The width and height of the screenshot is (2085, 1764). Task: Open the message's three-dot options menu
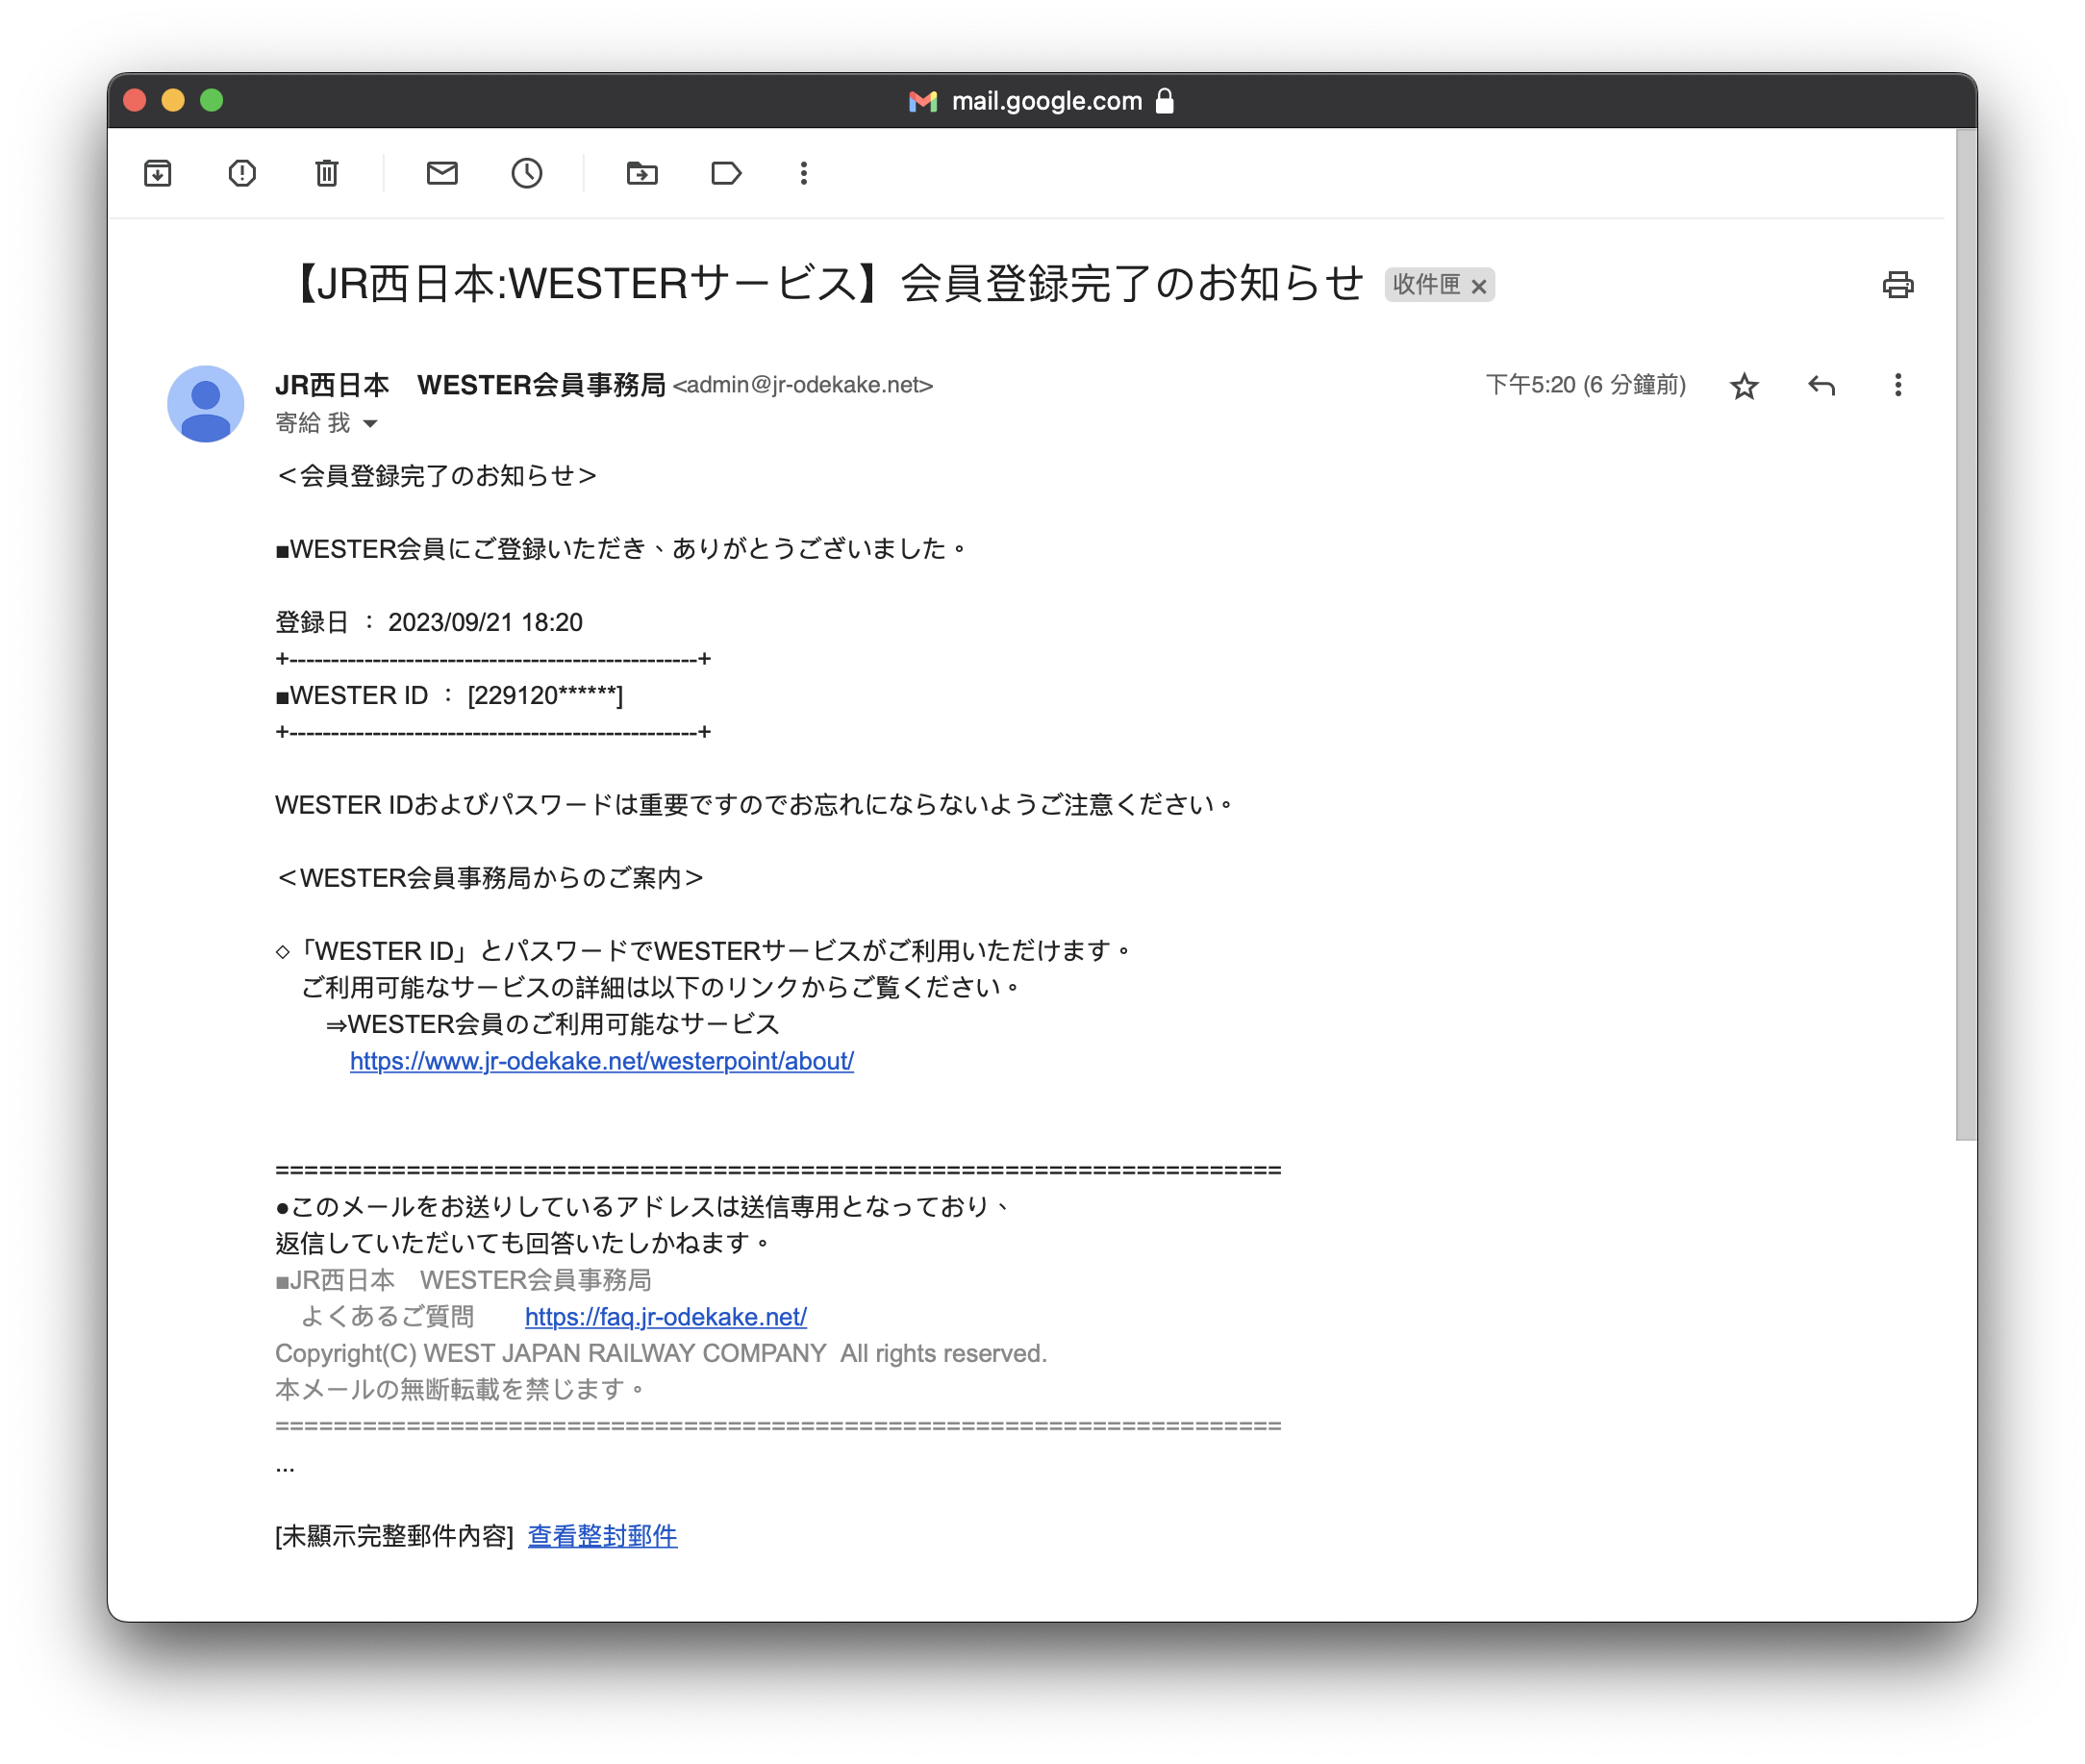(1897, 386)
